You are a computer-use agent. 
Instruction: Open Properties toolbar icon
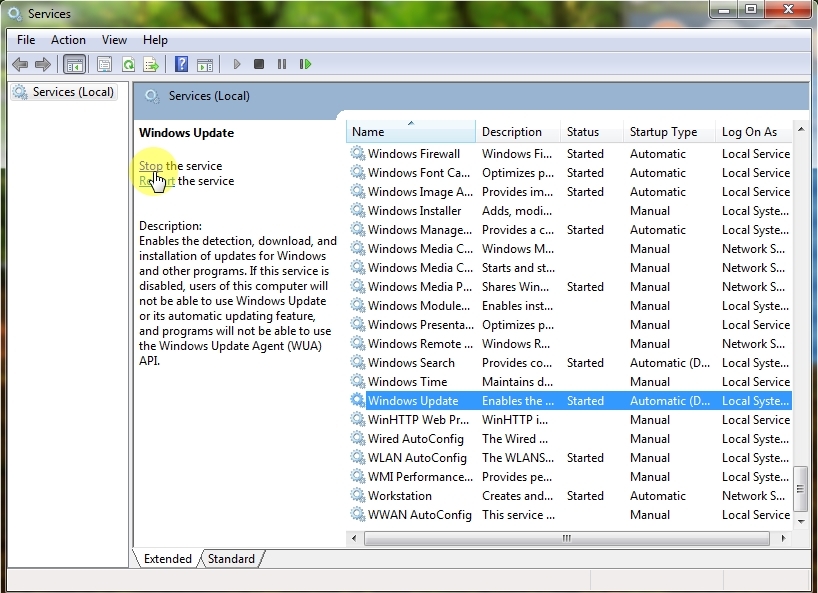(104, 65)
